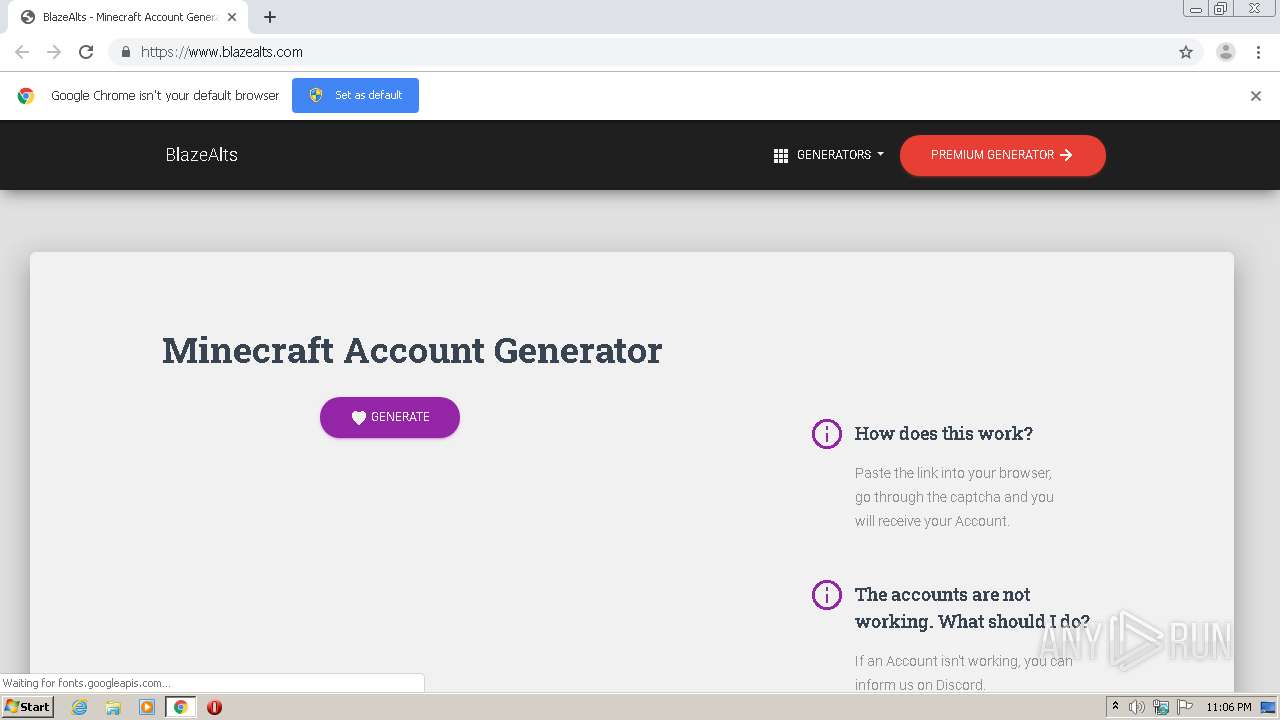View site info via the padlock icon
The width and height of the screenshot is (1280, 720).
click(x=125, y=52)
